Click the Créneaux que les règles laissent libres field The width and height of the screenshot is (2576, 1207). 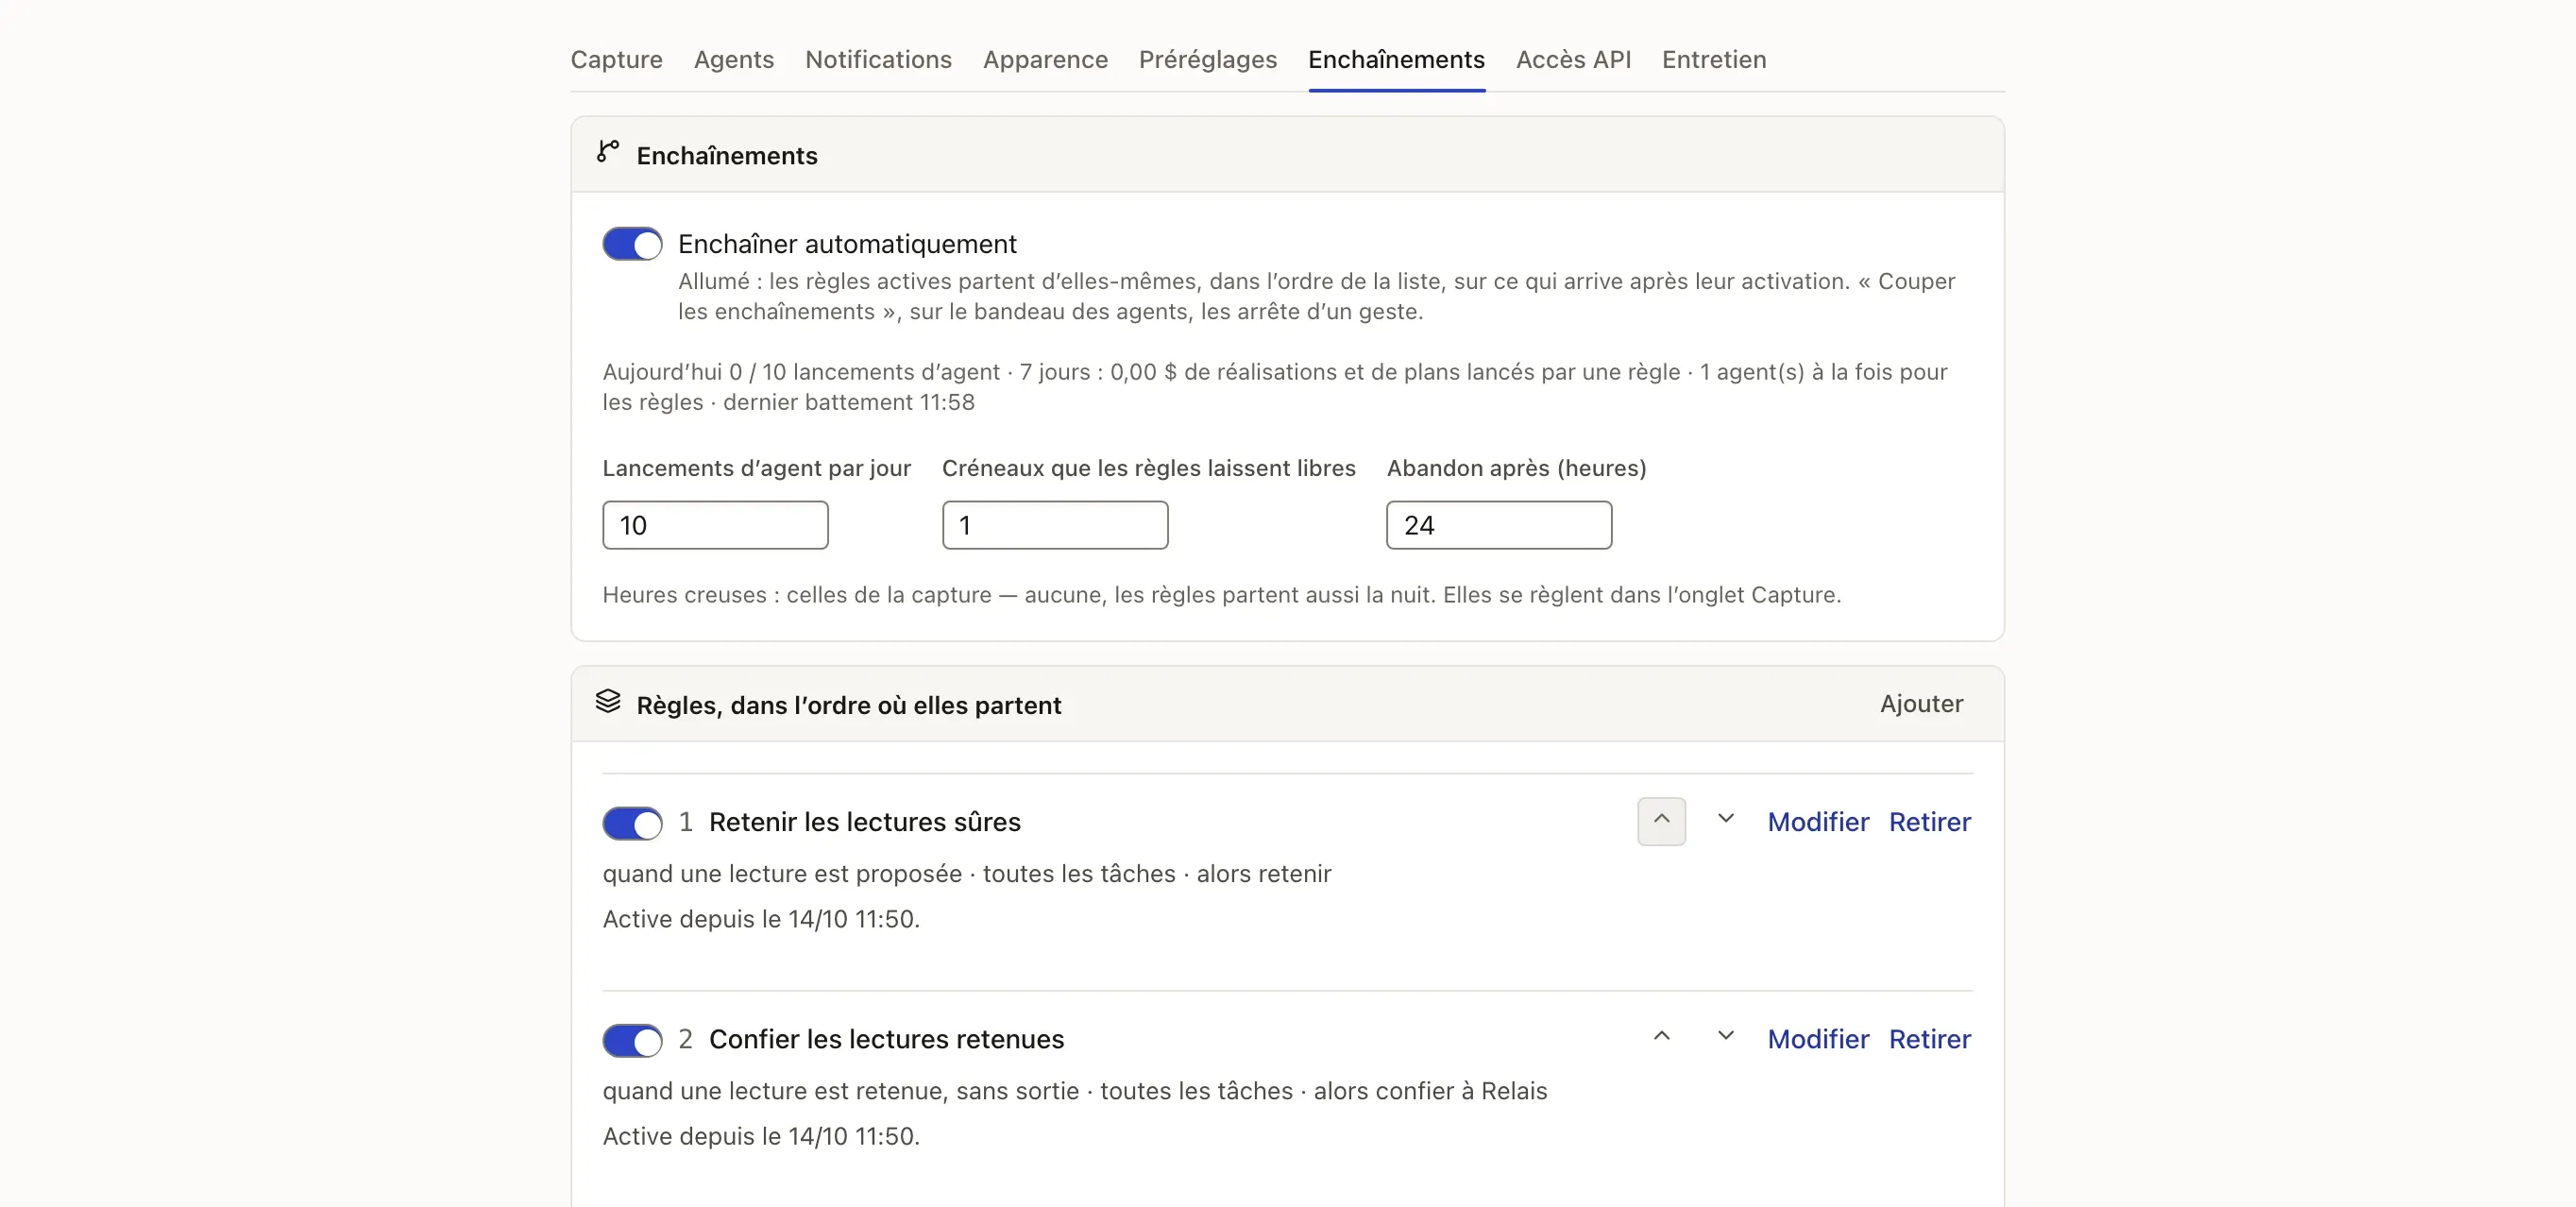click(x=1055, y=525)
